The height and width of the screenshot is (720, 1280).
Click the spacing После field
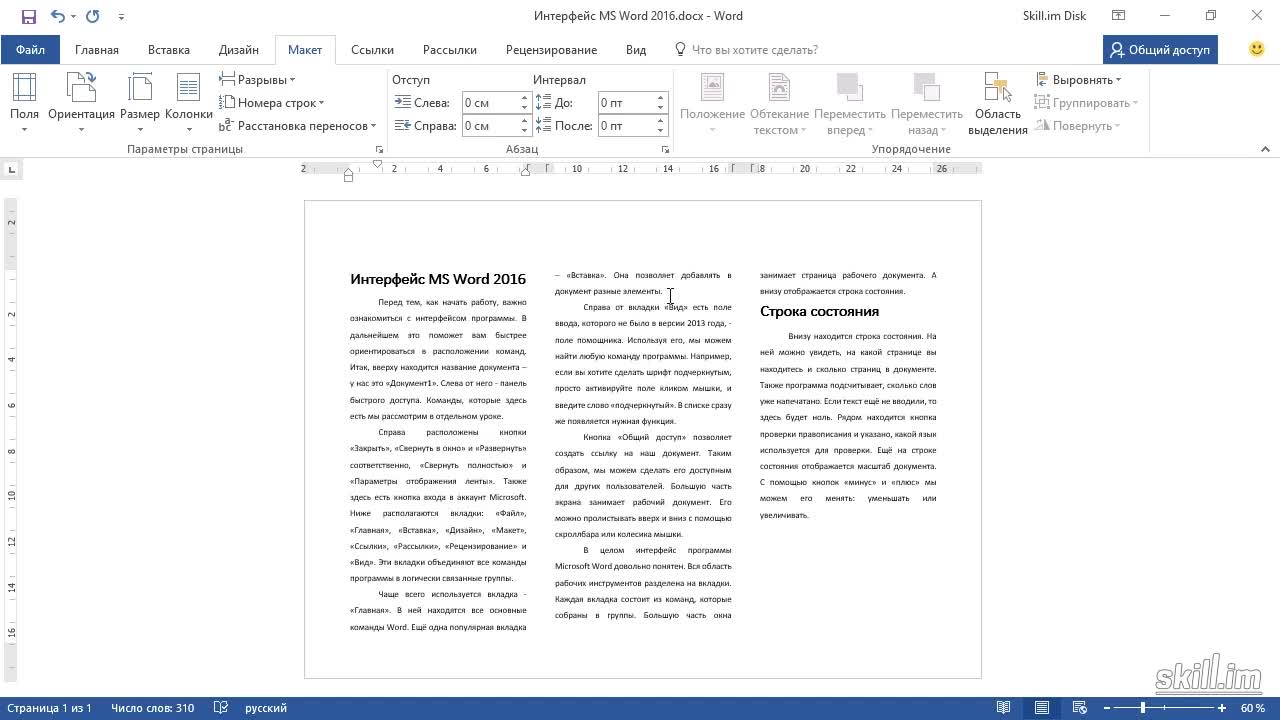coord(626,126)
